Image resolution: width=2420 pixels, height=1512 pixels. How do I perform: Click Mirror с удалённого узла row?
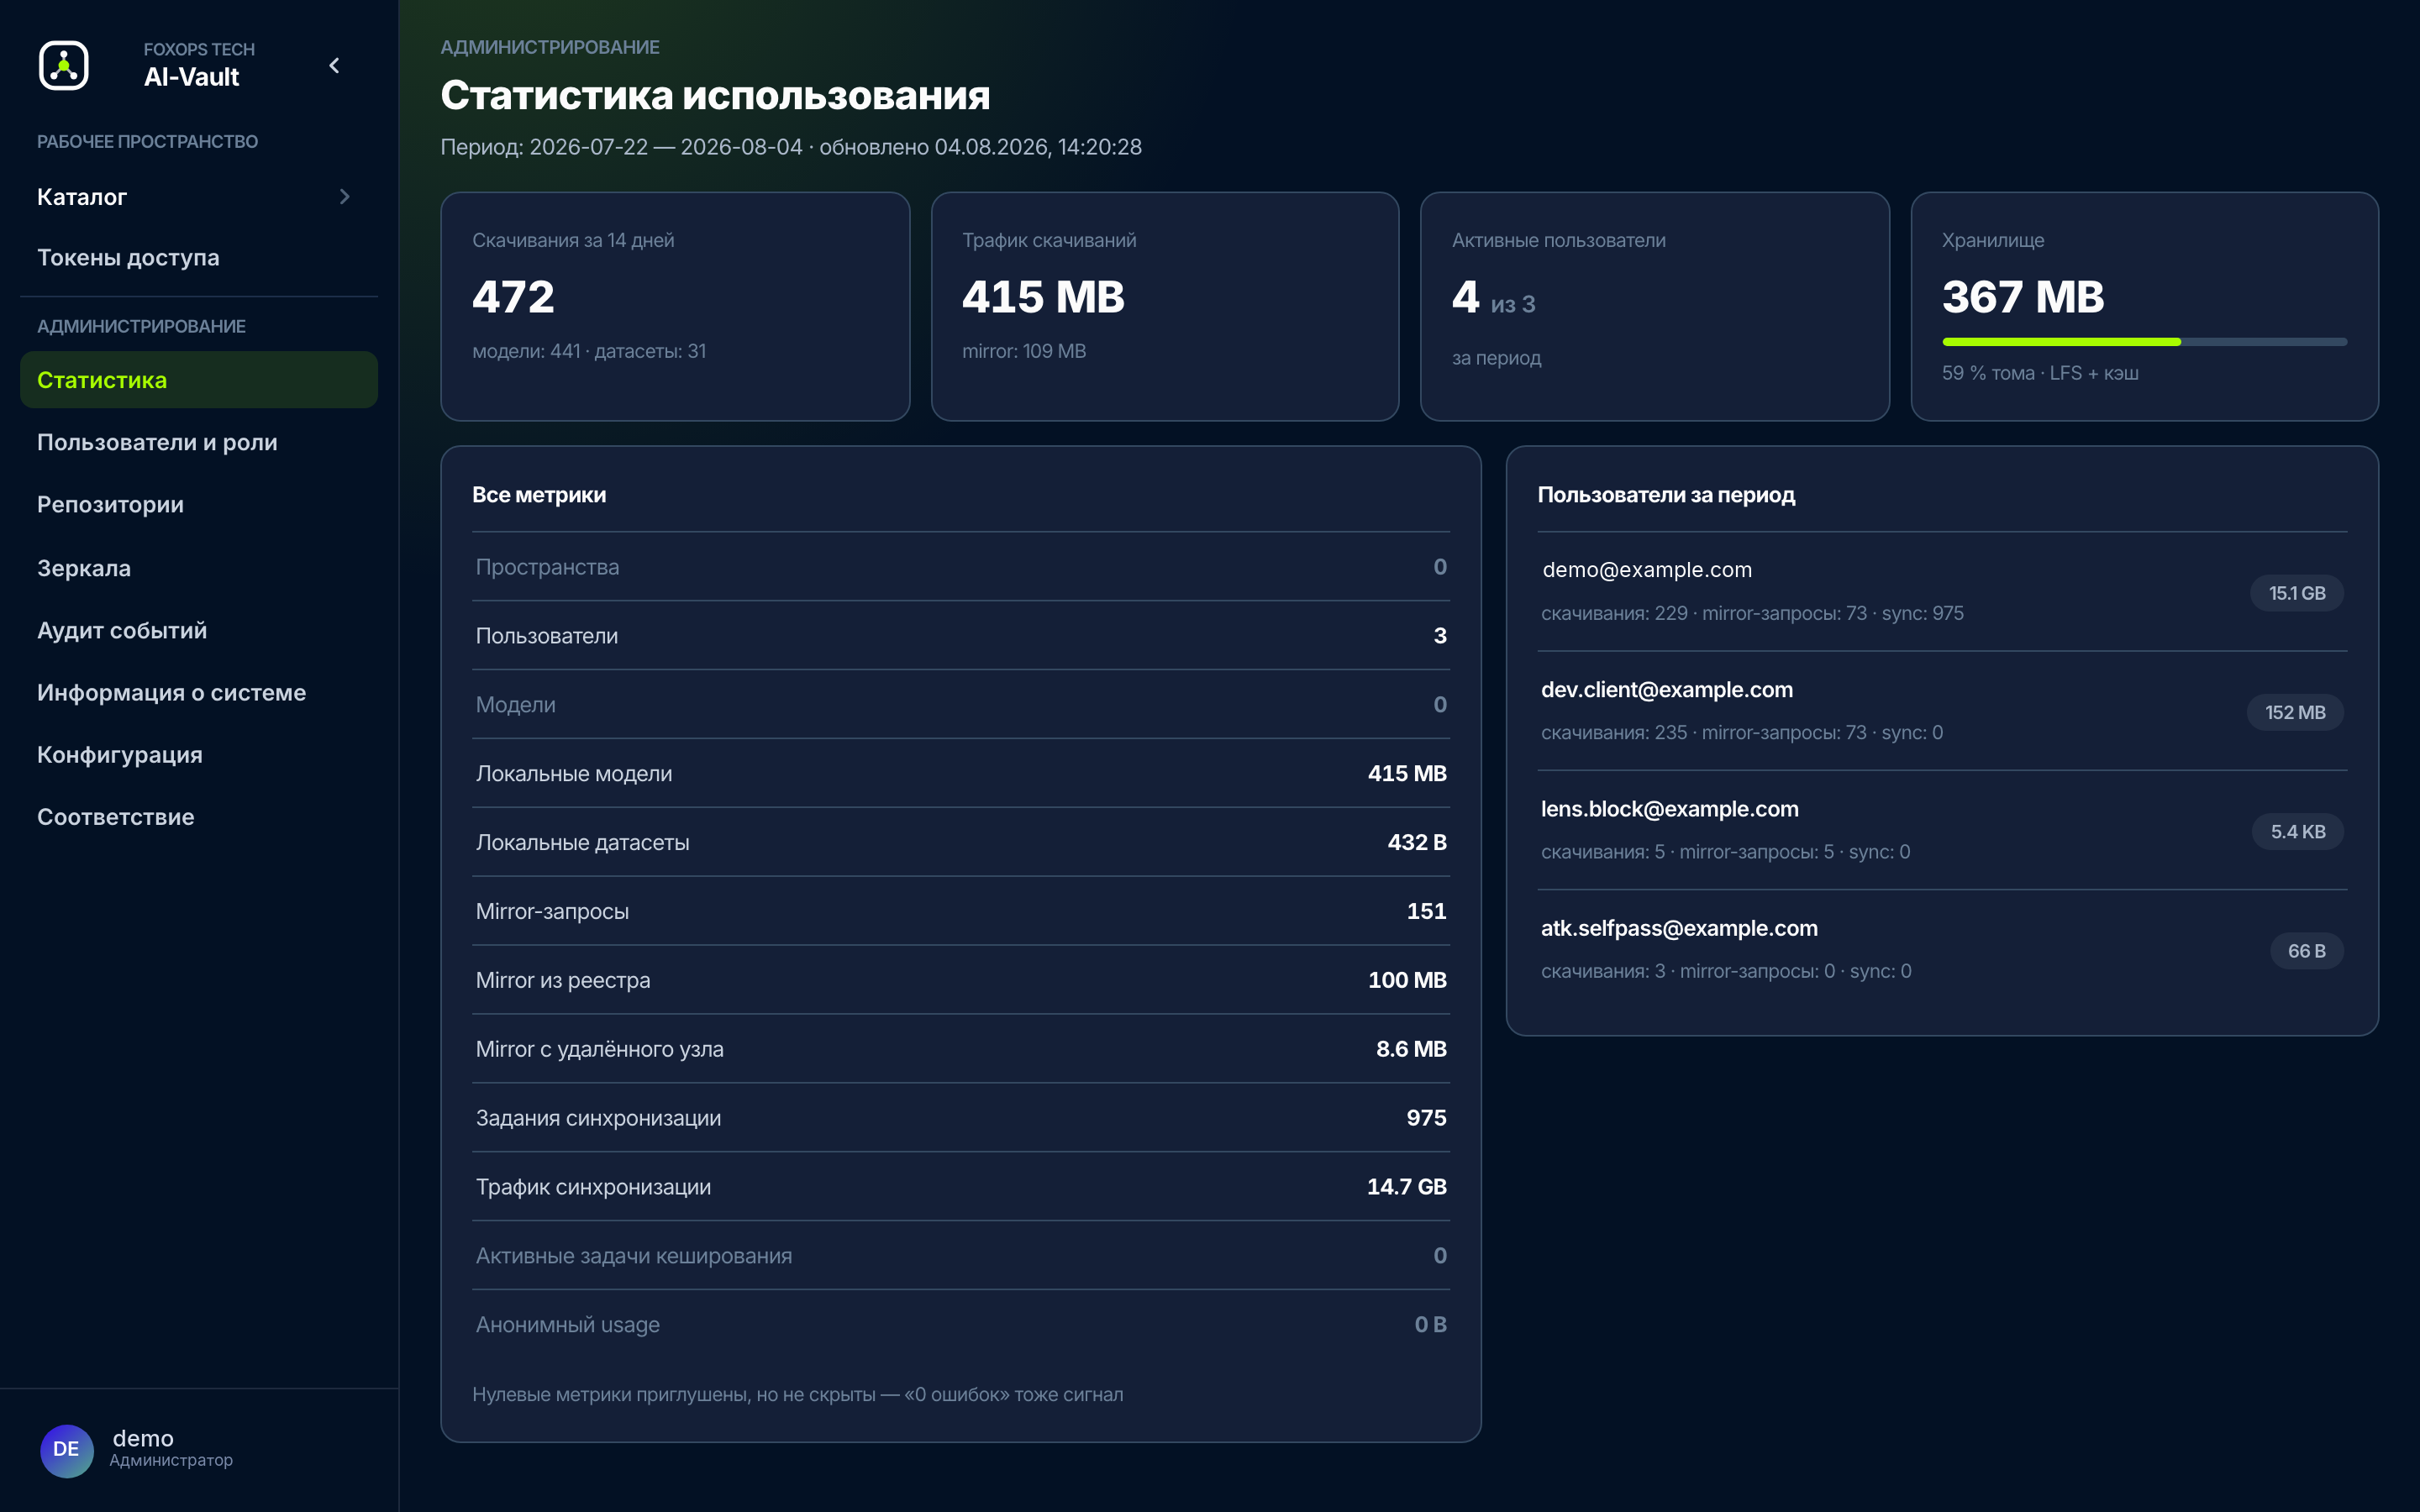coord(960,1049)
